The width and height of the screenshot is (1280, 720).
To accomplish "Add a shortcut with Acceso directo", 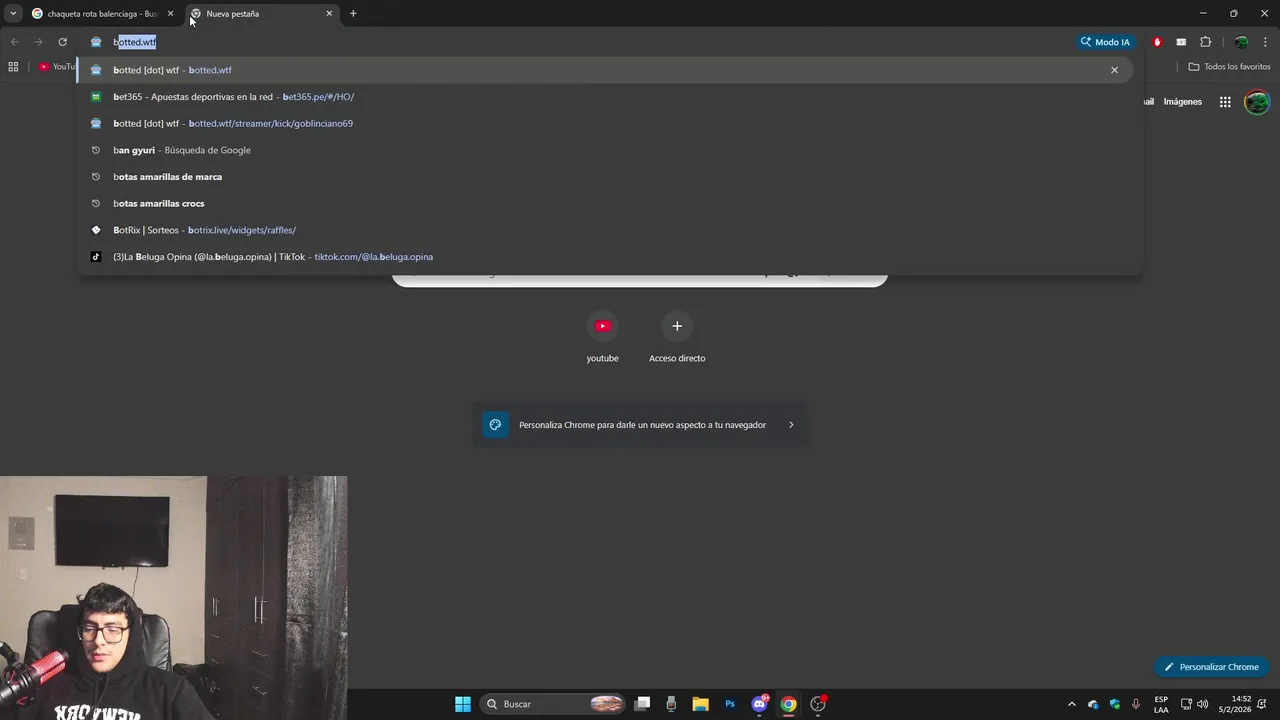I will [677, 336].
